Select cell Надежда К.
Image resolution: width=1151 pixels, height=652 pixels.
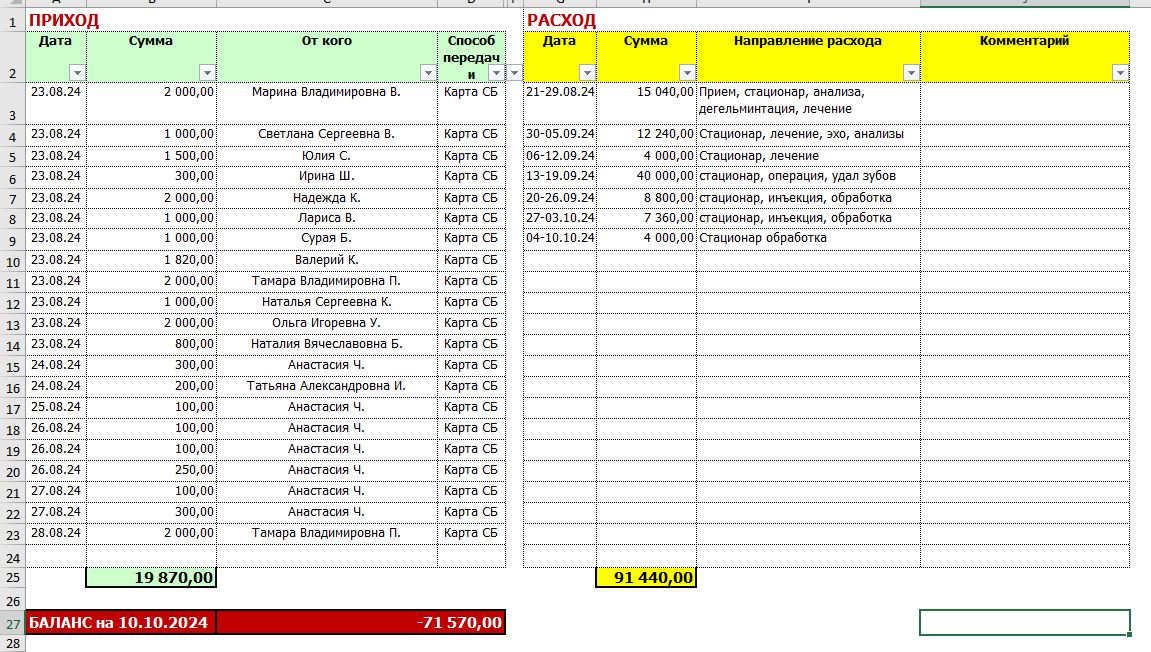pos(327,198)
